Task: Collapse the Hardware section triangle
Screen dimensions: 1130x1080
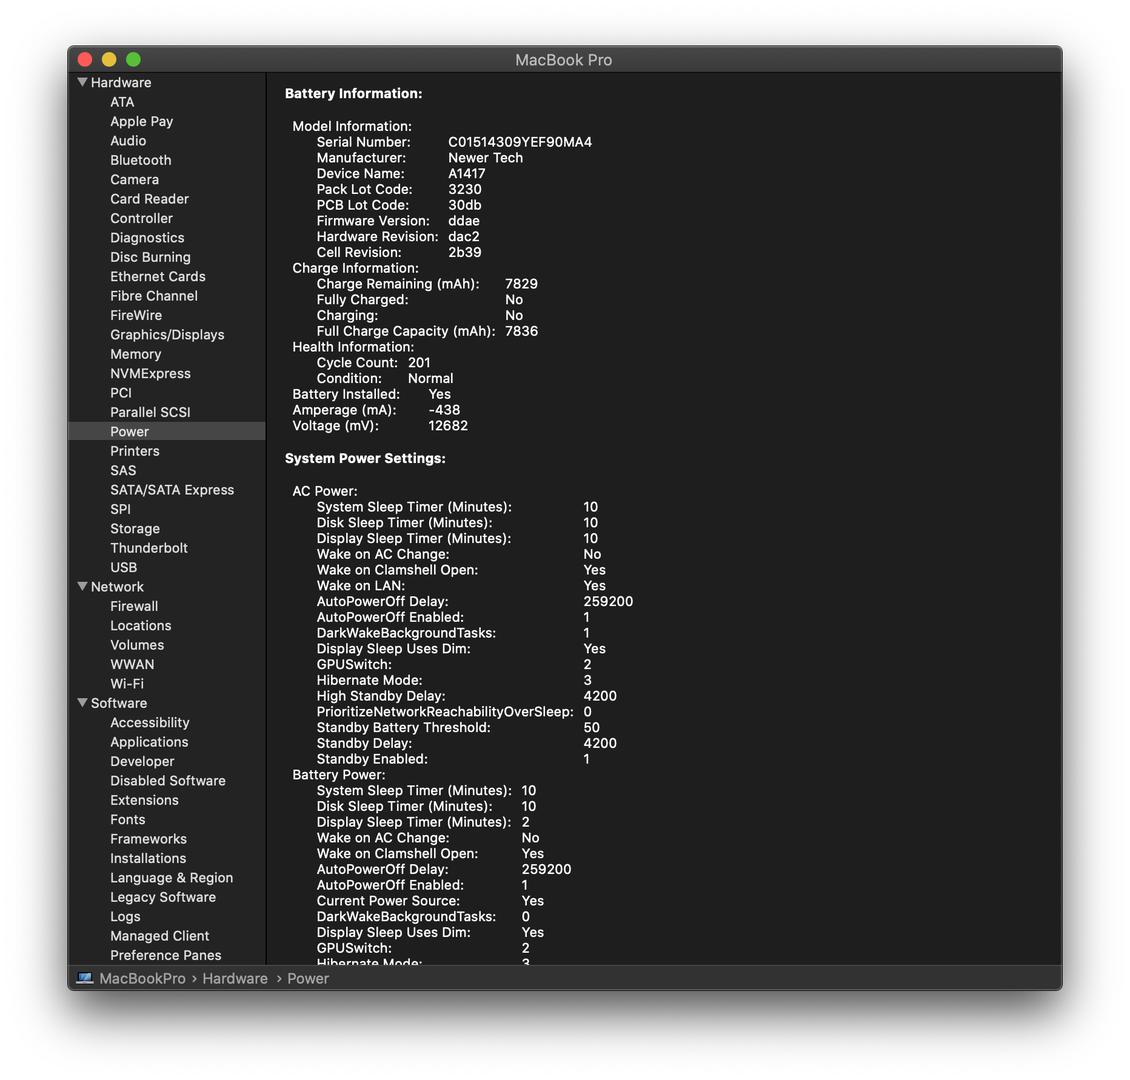Action: [x=82, y=83]
